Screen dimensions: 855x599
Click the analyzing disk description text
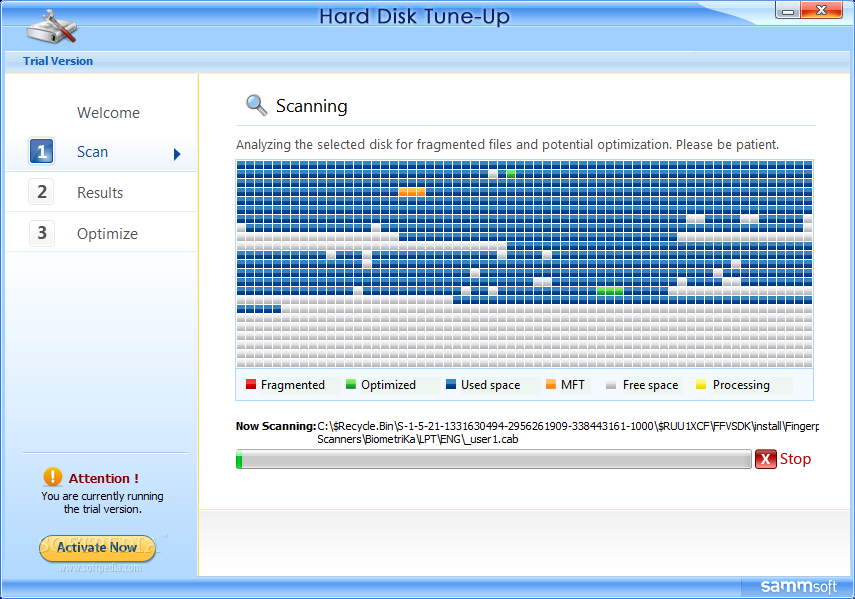point(507,144)
